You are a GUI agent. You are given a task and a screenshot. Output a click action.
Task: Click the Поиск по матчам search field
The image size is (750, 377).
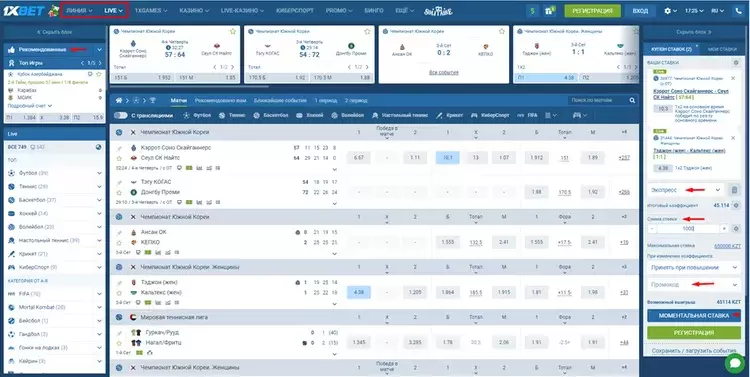[x=598, y=100]
